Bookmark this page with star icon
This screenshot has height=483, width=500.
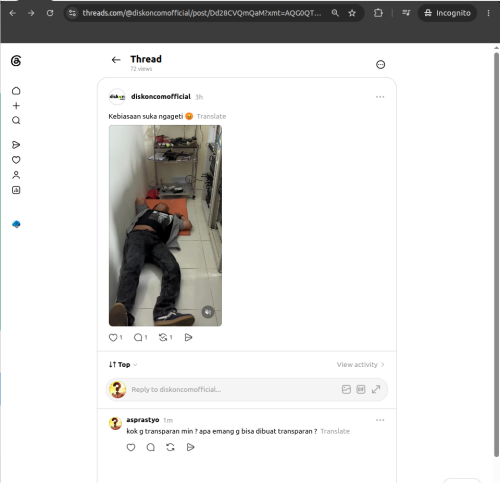click(352, 13)
